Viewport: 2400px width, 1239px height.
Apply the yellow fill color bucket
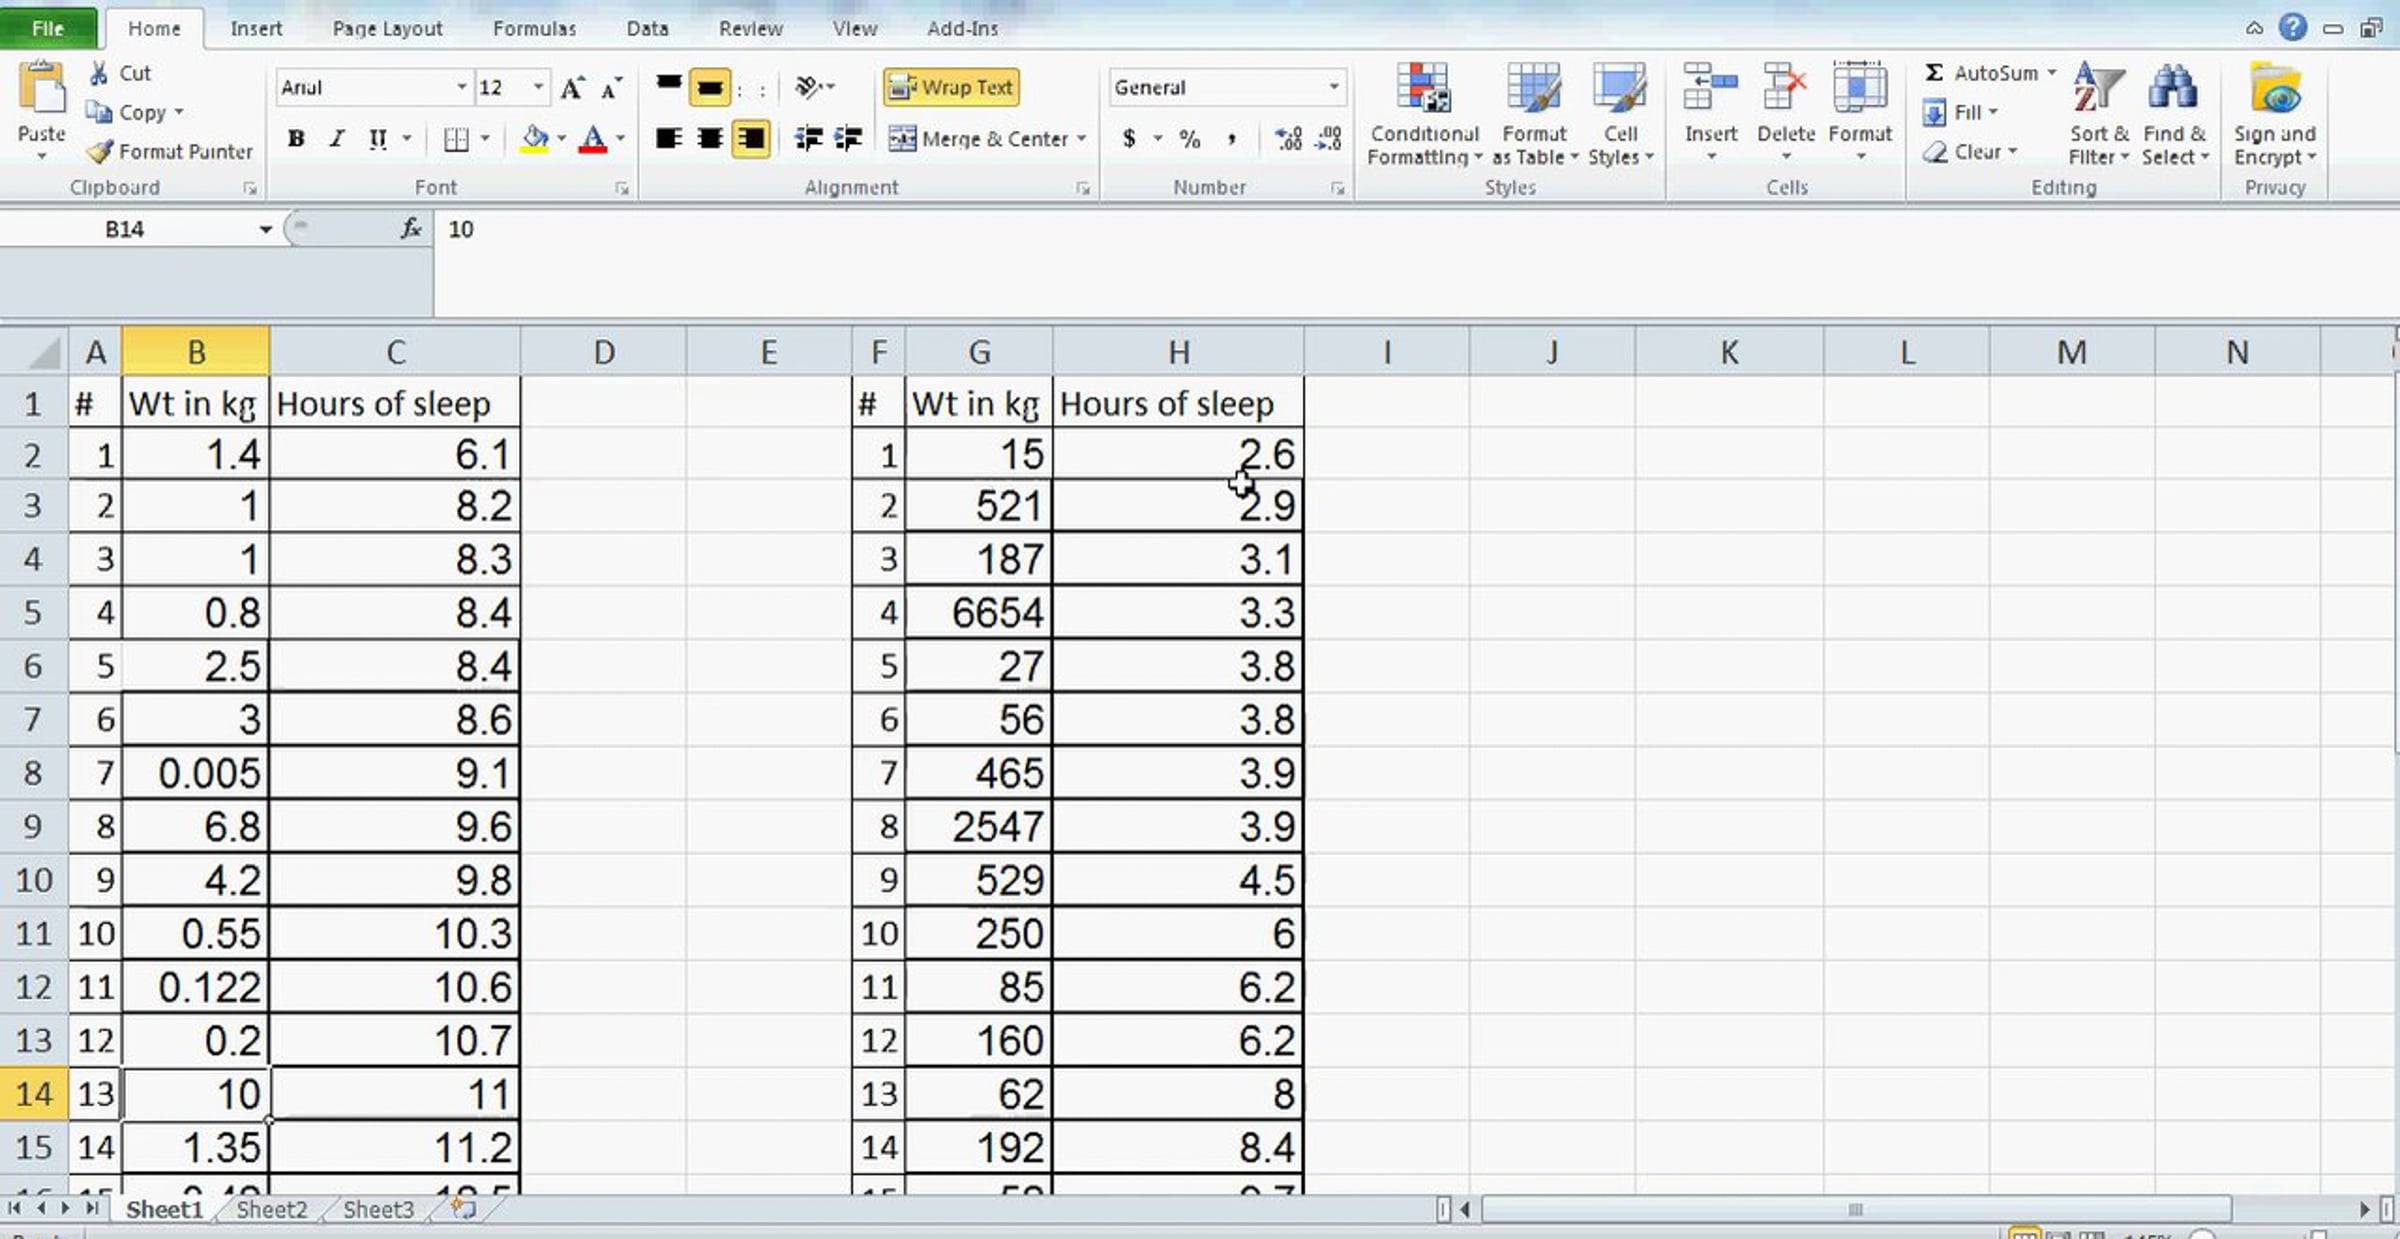[x=535, y=139]
